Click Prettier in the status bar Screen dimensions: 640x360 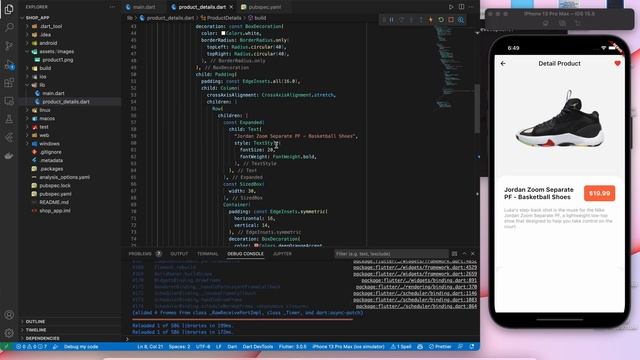[440, 347]
